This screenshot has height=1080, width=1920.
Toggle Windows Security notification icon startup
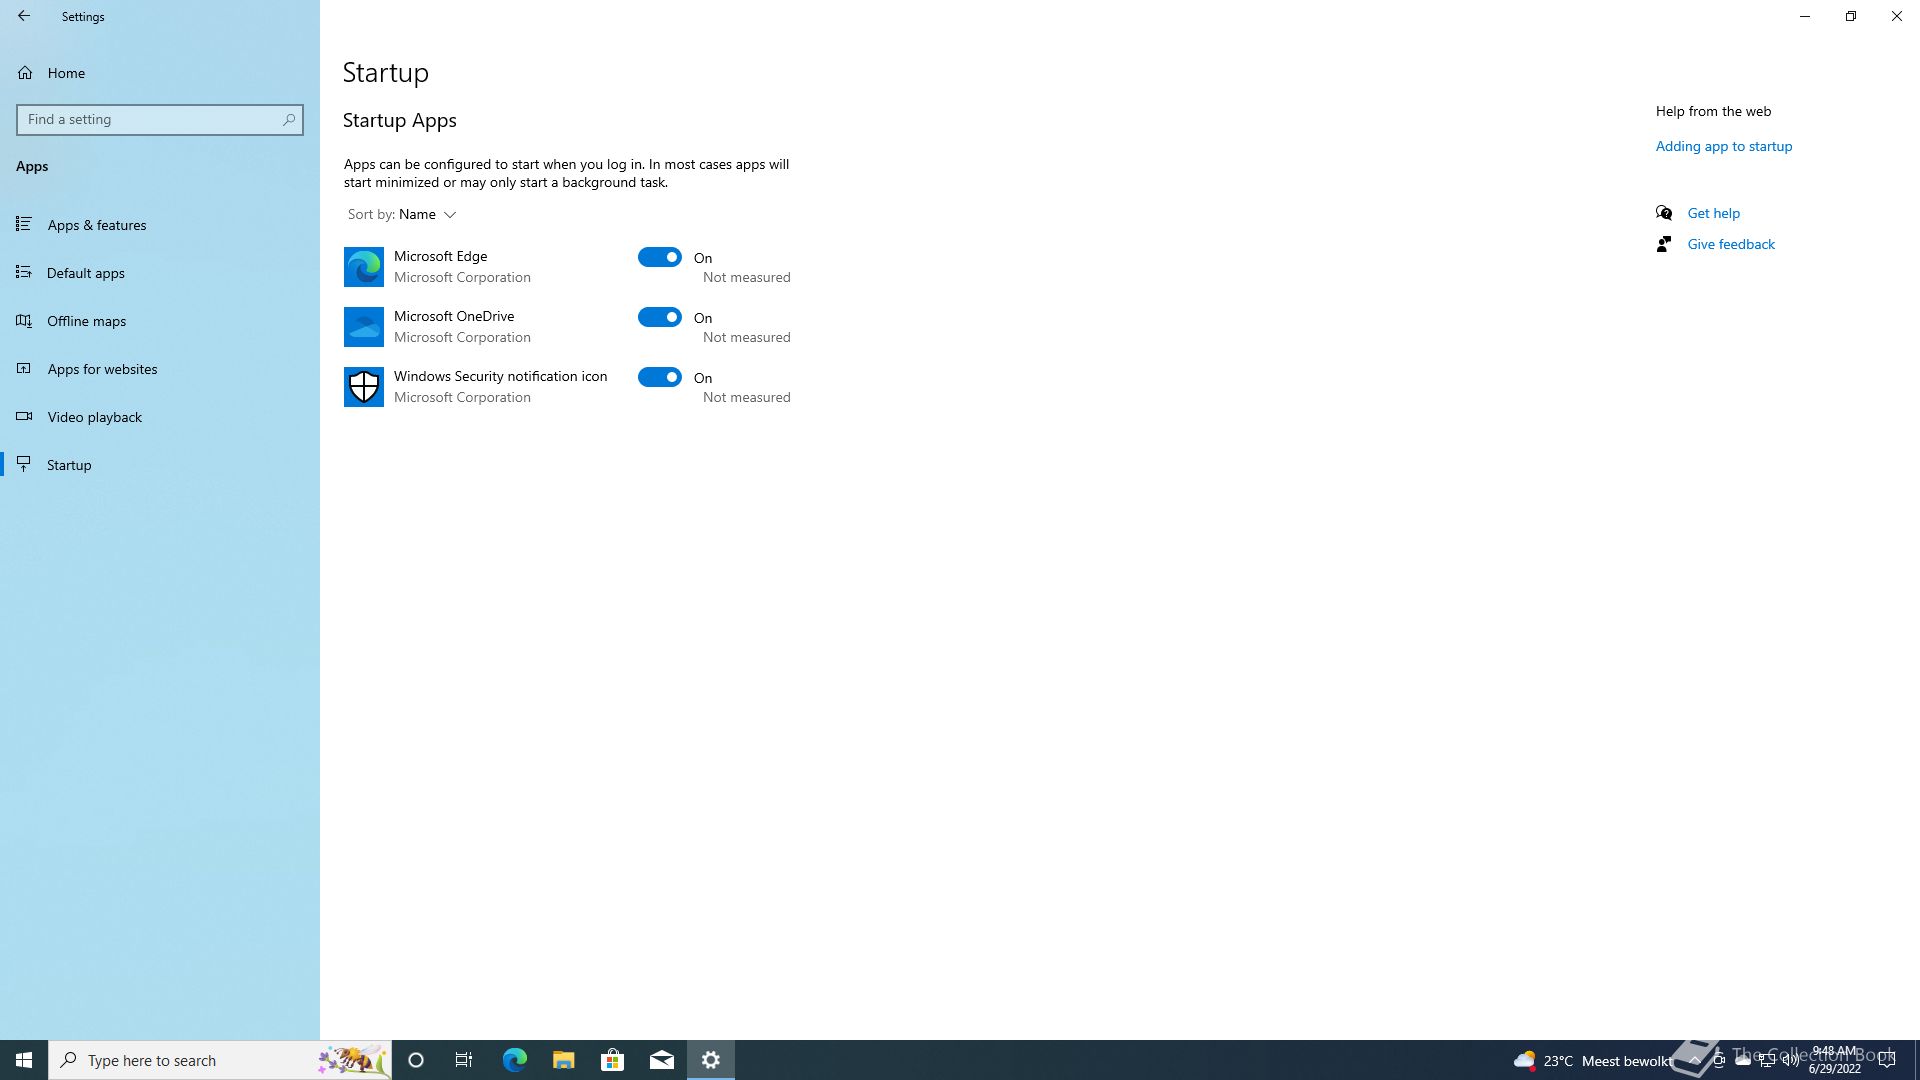(660, 377)
